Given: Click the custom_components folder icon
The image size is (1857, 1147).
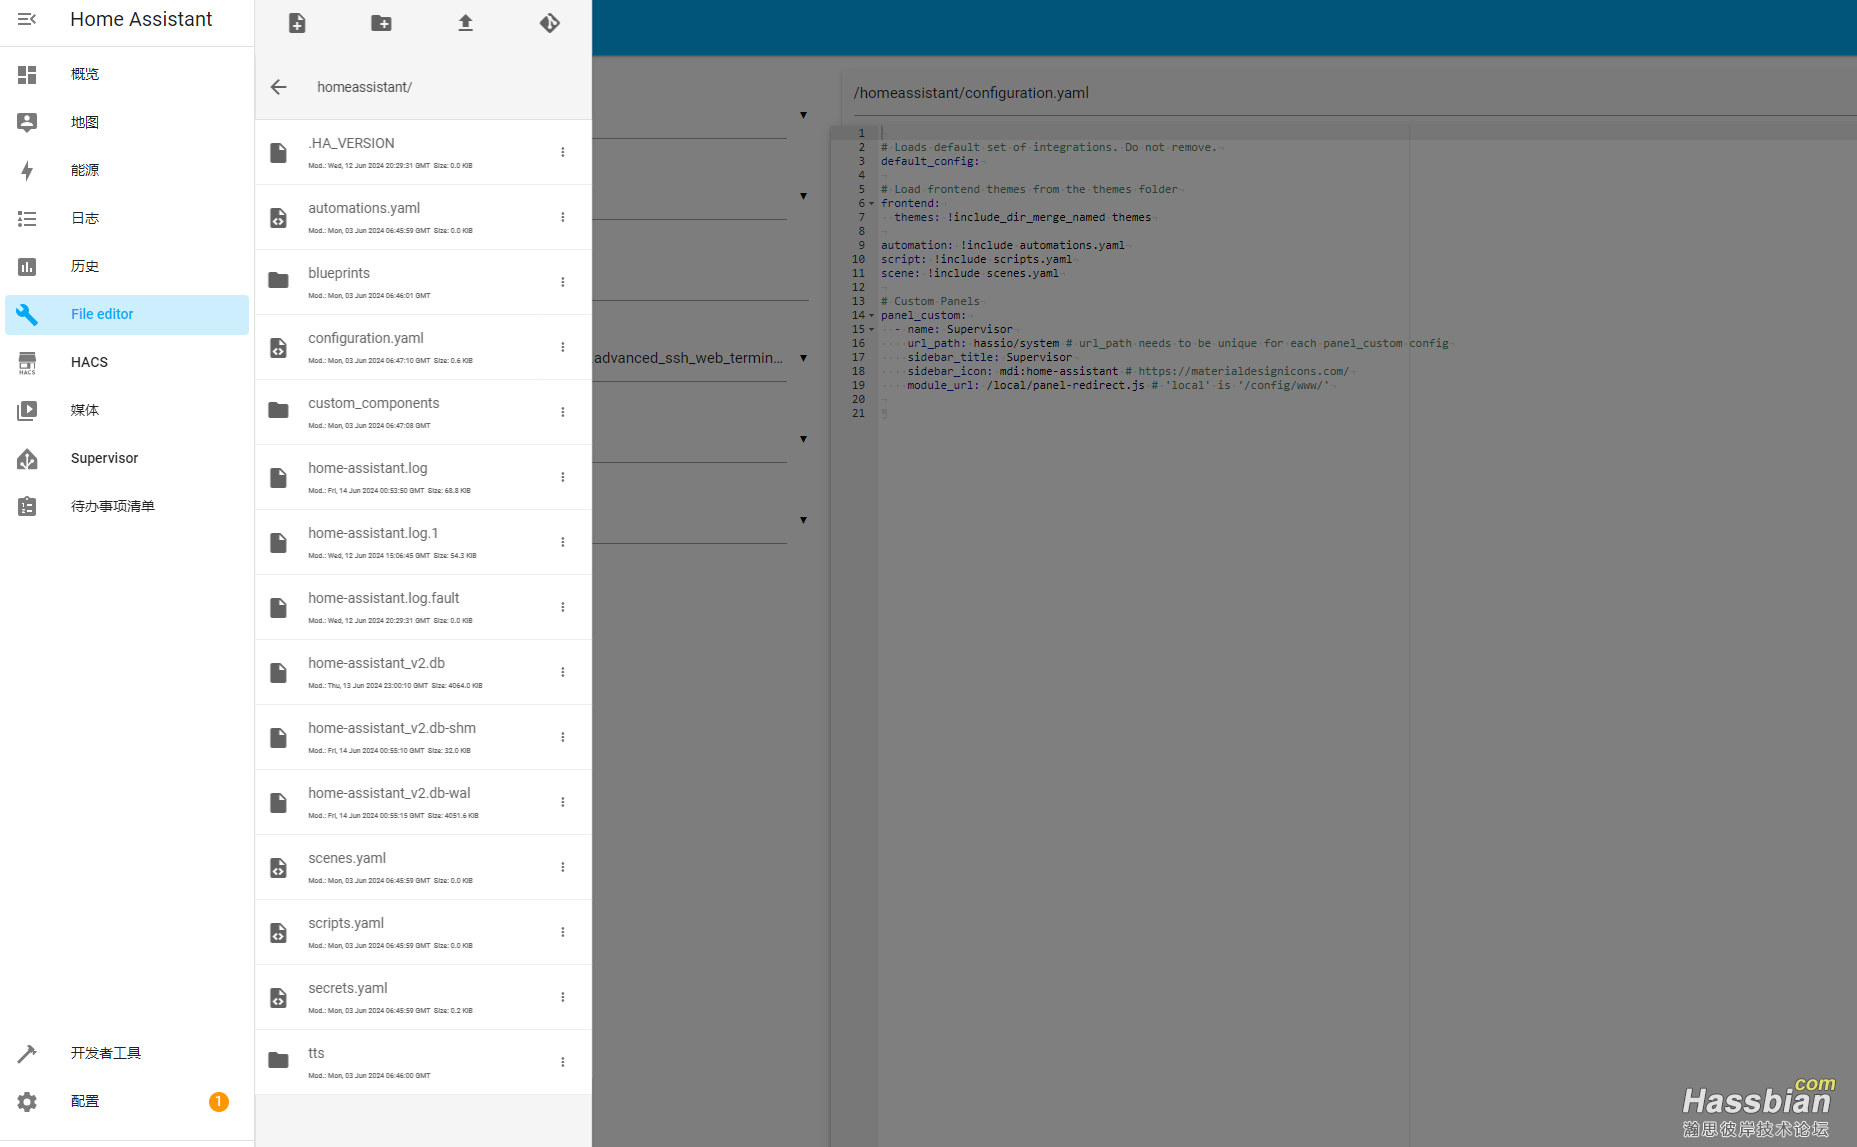Looking at the screenshot, I should 279,410.
